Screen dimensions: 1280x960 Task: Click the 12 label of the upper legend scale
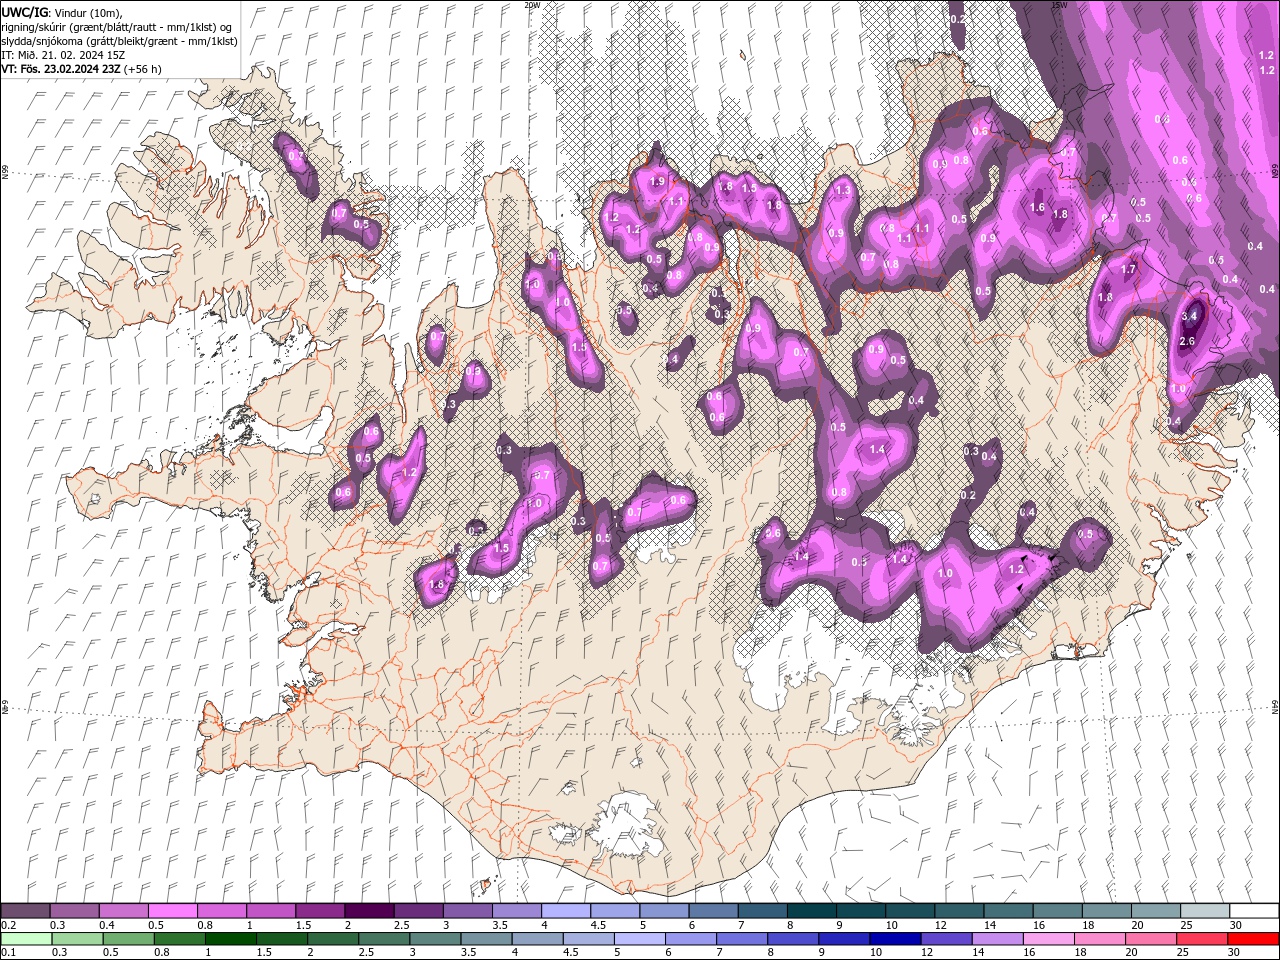click(x=940, y=925)
